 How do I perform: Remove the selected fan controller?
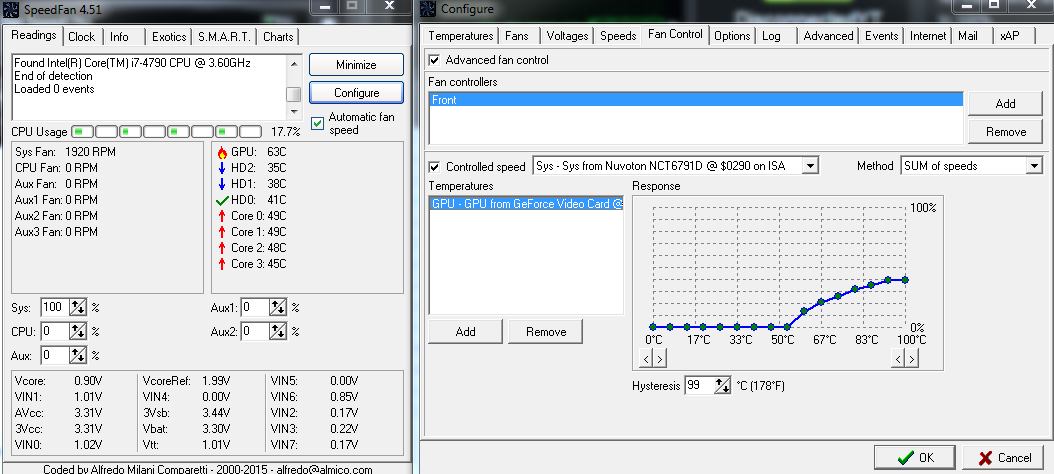(1006, 132)
